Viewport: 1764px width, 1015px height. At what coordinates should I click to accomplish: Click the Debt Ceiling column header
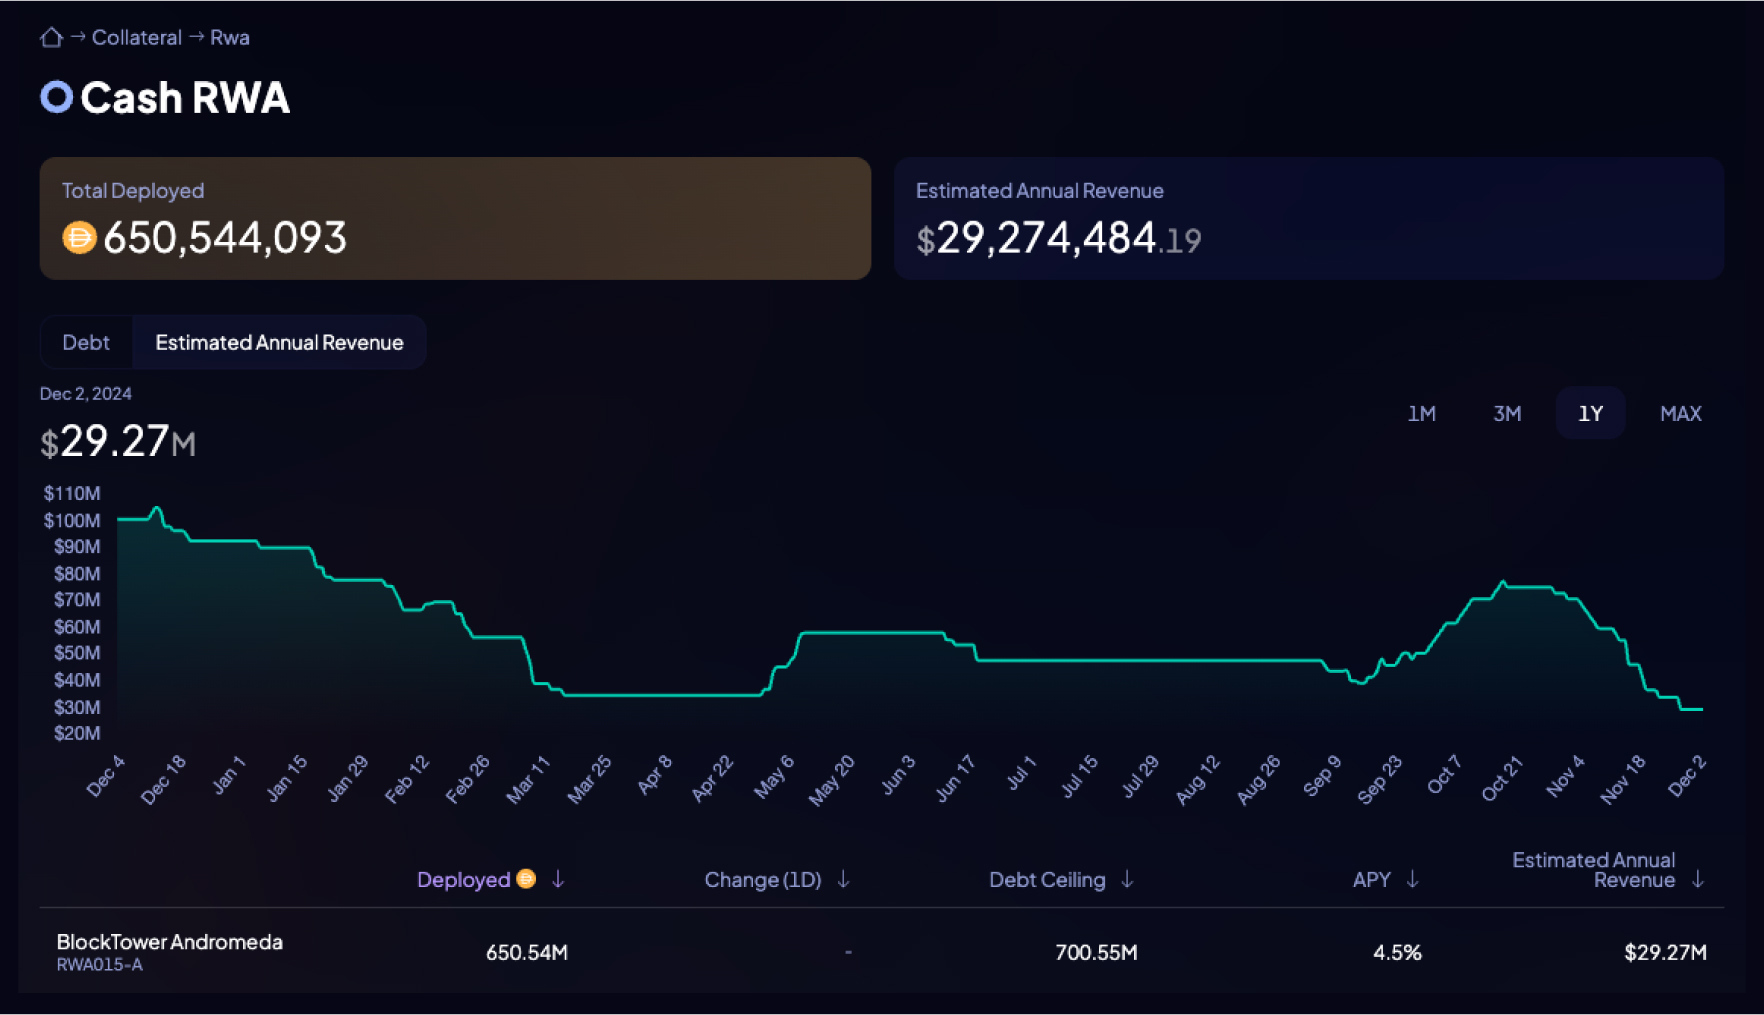1047,880
